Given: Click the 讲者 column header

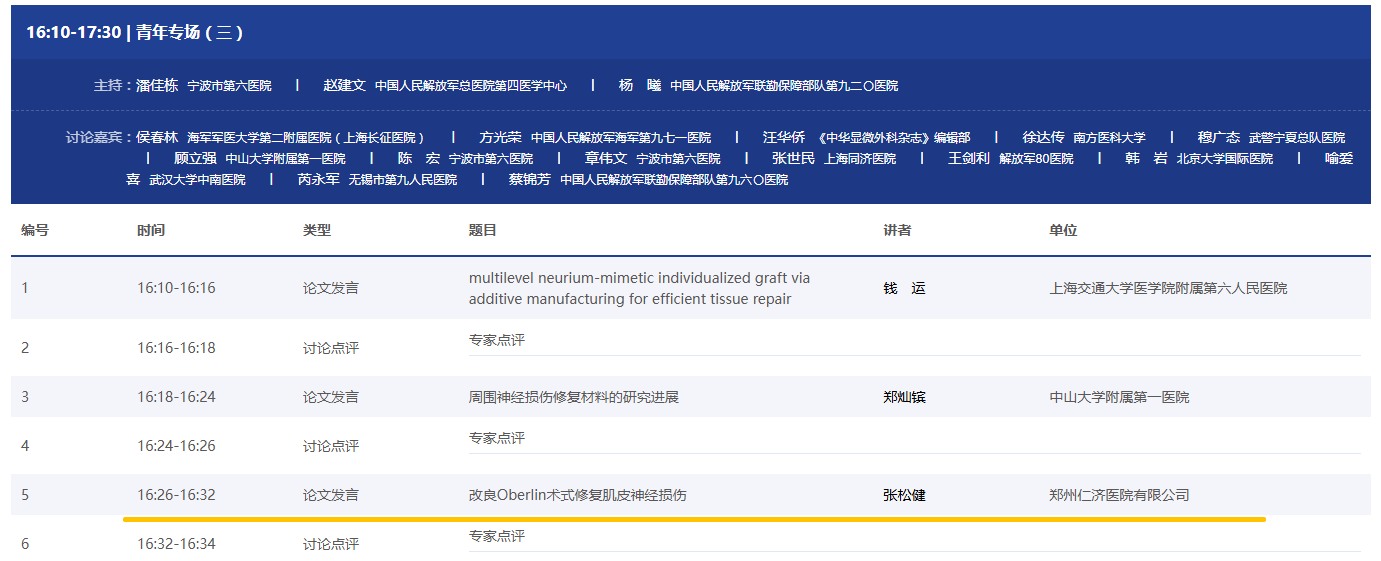Looking at the screenshot, I should coord(897,230).
